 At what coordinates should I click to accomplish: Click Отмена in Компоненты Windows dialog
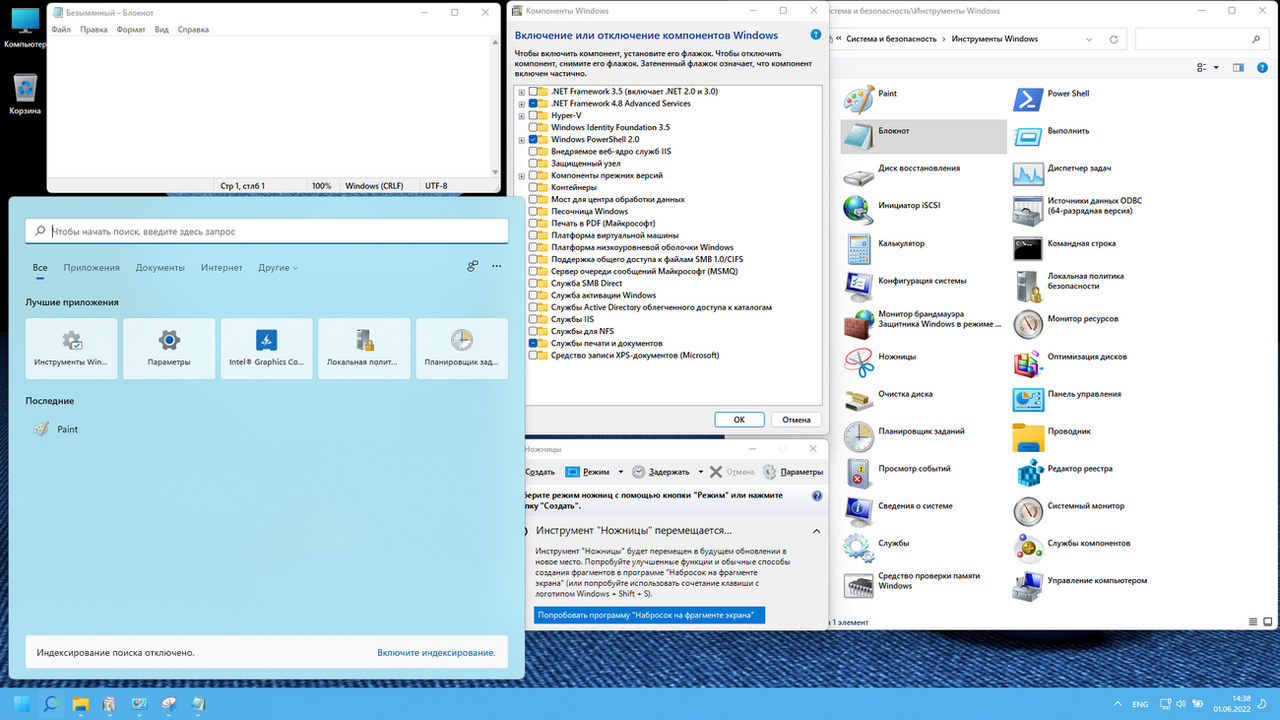click(x=796, y=420)
